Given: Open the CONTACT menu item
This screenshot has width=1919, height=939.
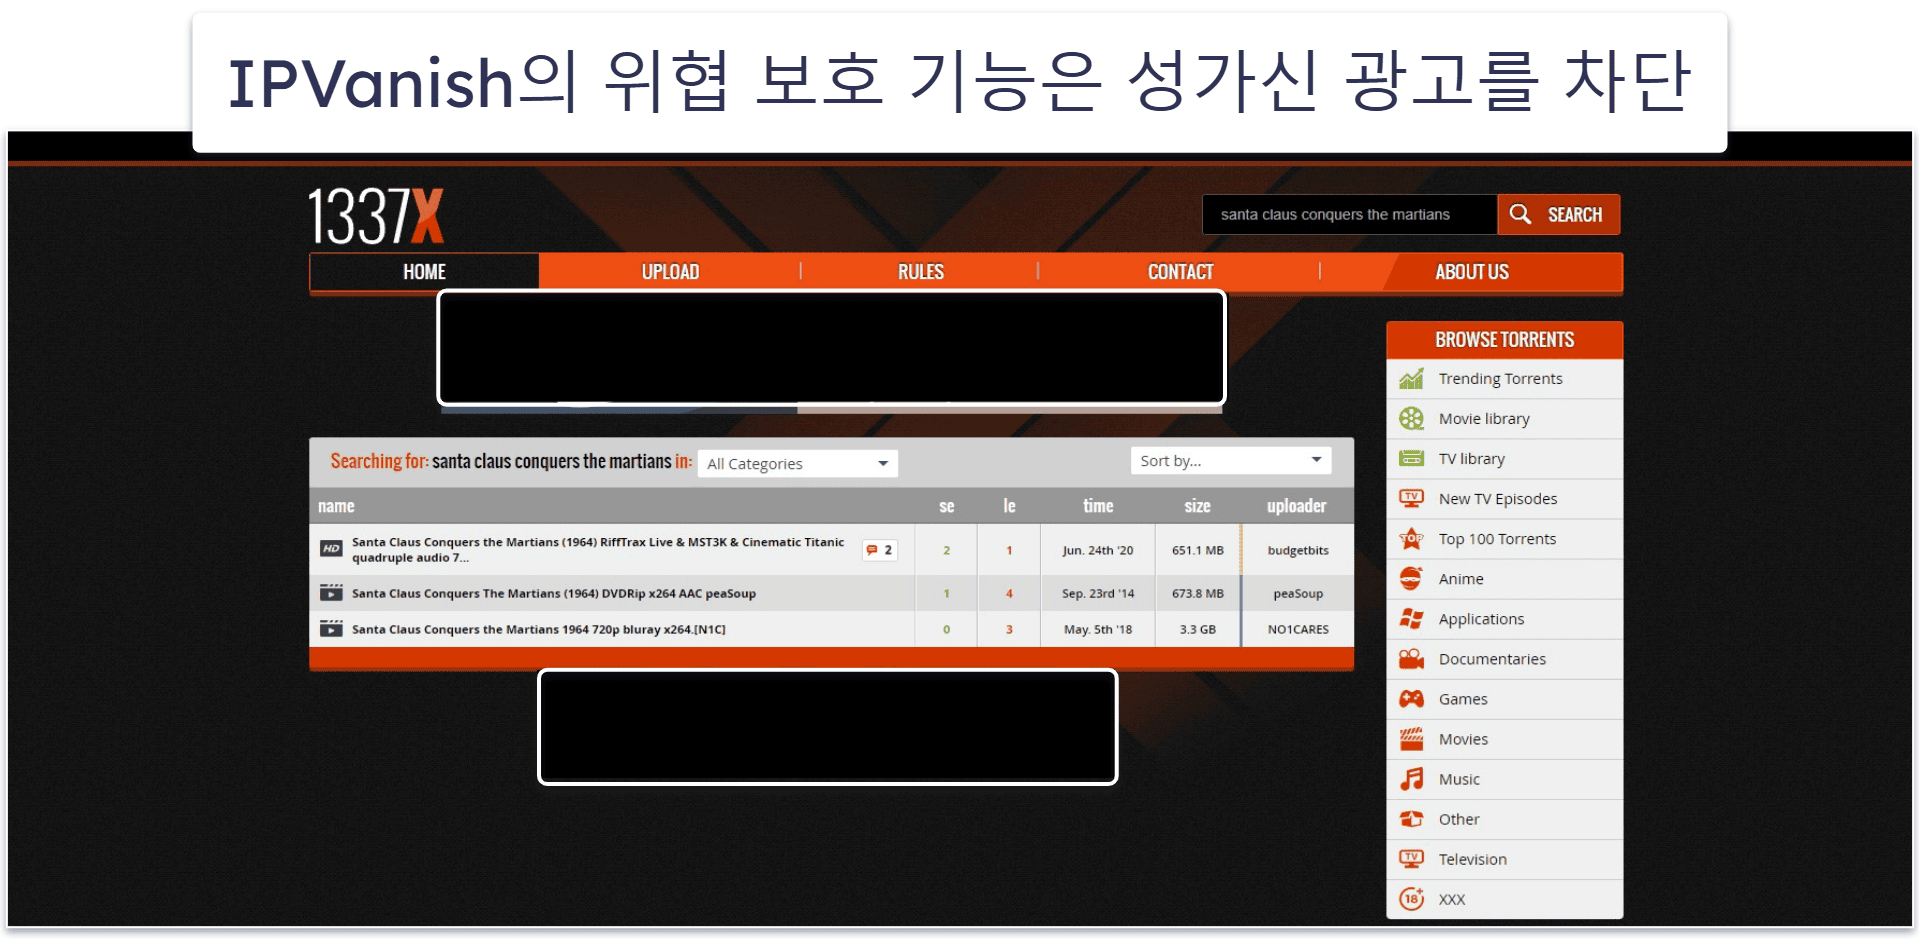Looking at the screenshot, I should click(1180, 272).
